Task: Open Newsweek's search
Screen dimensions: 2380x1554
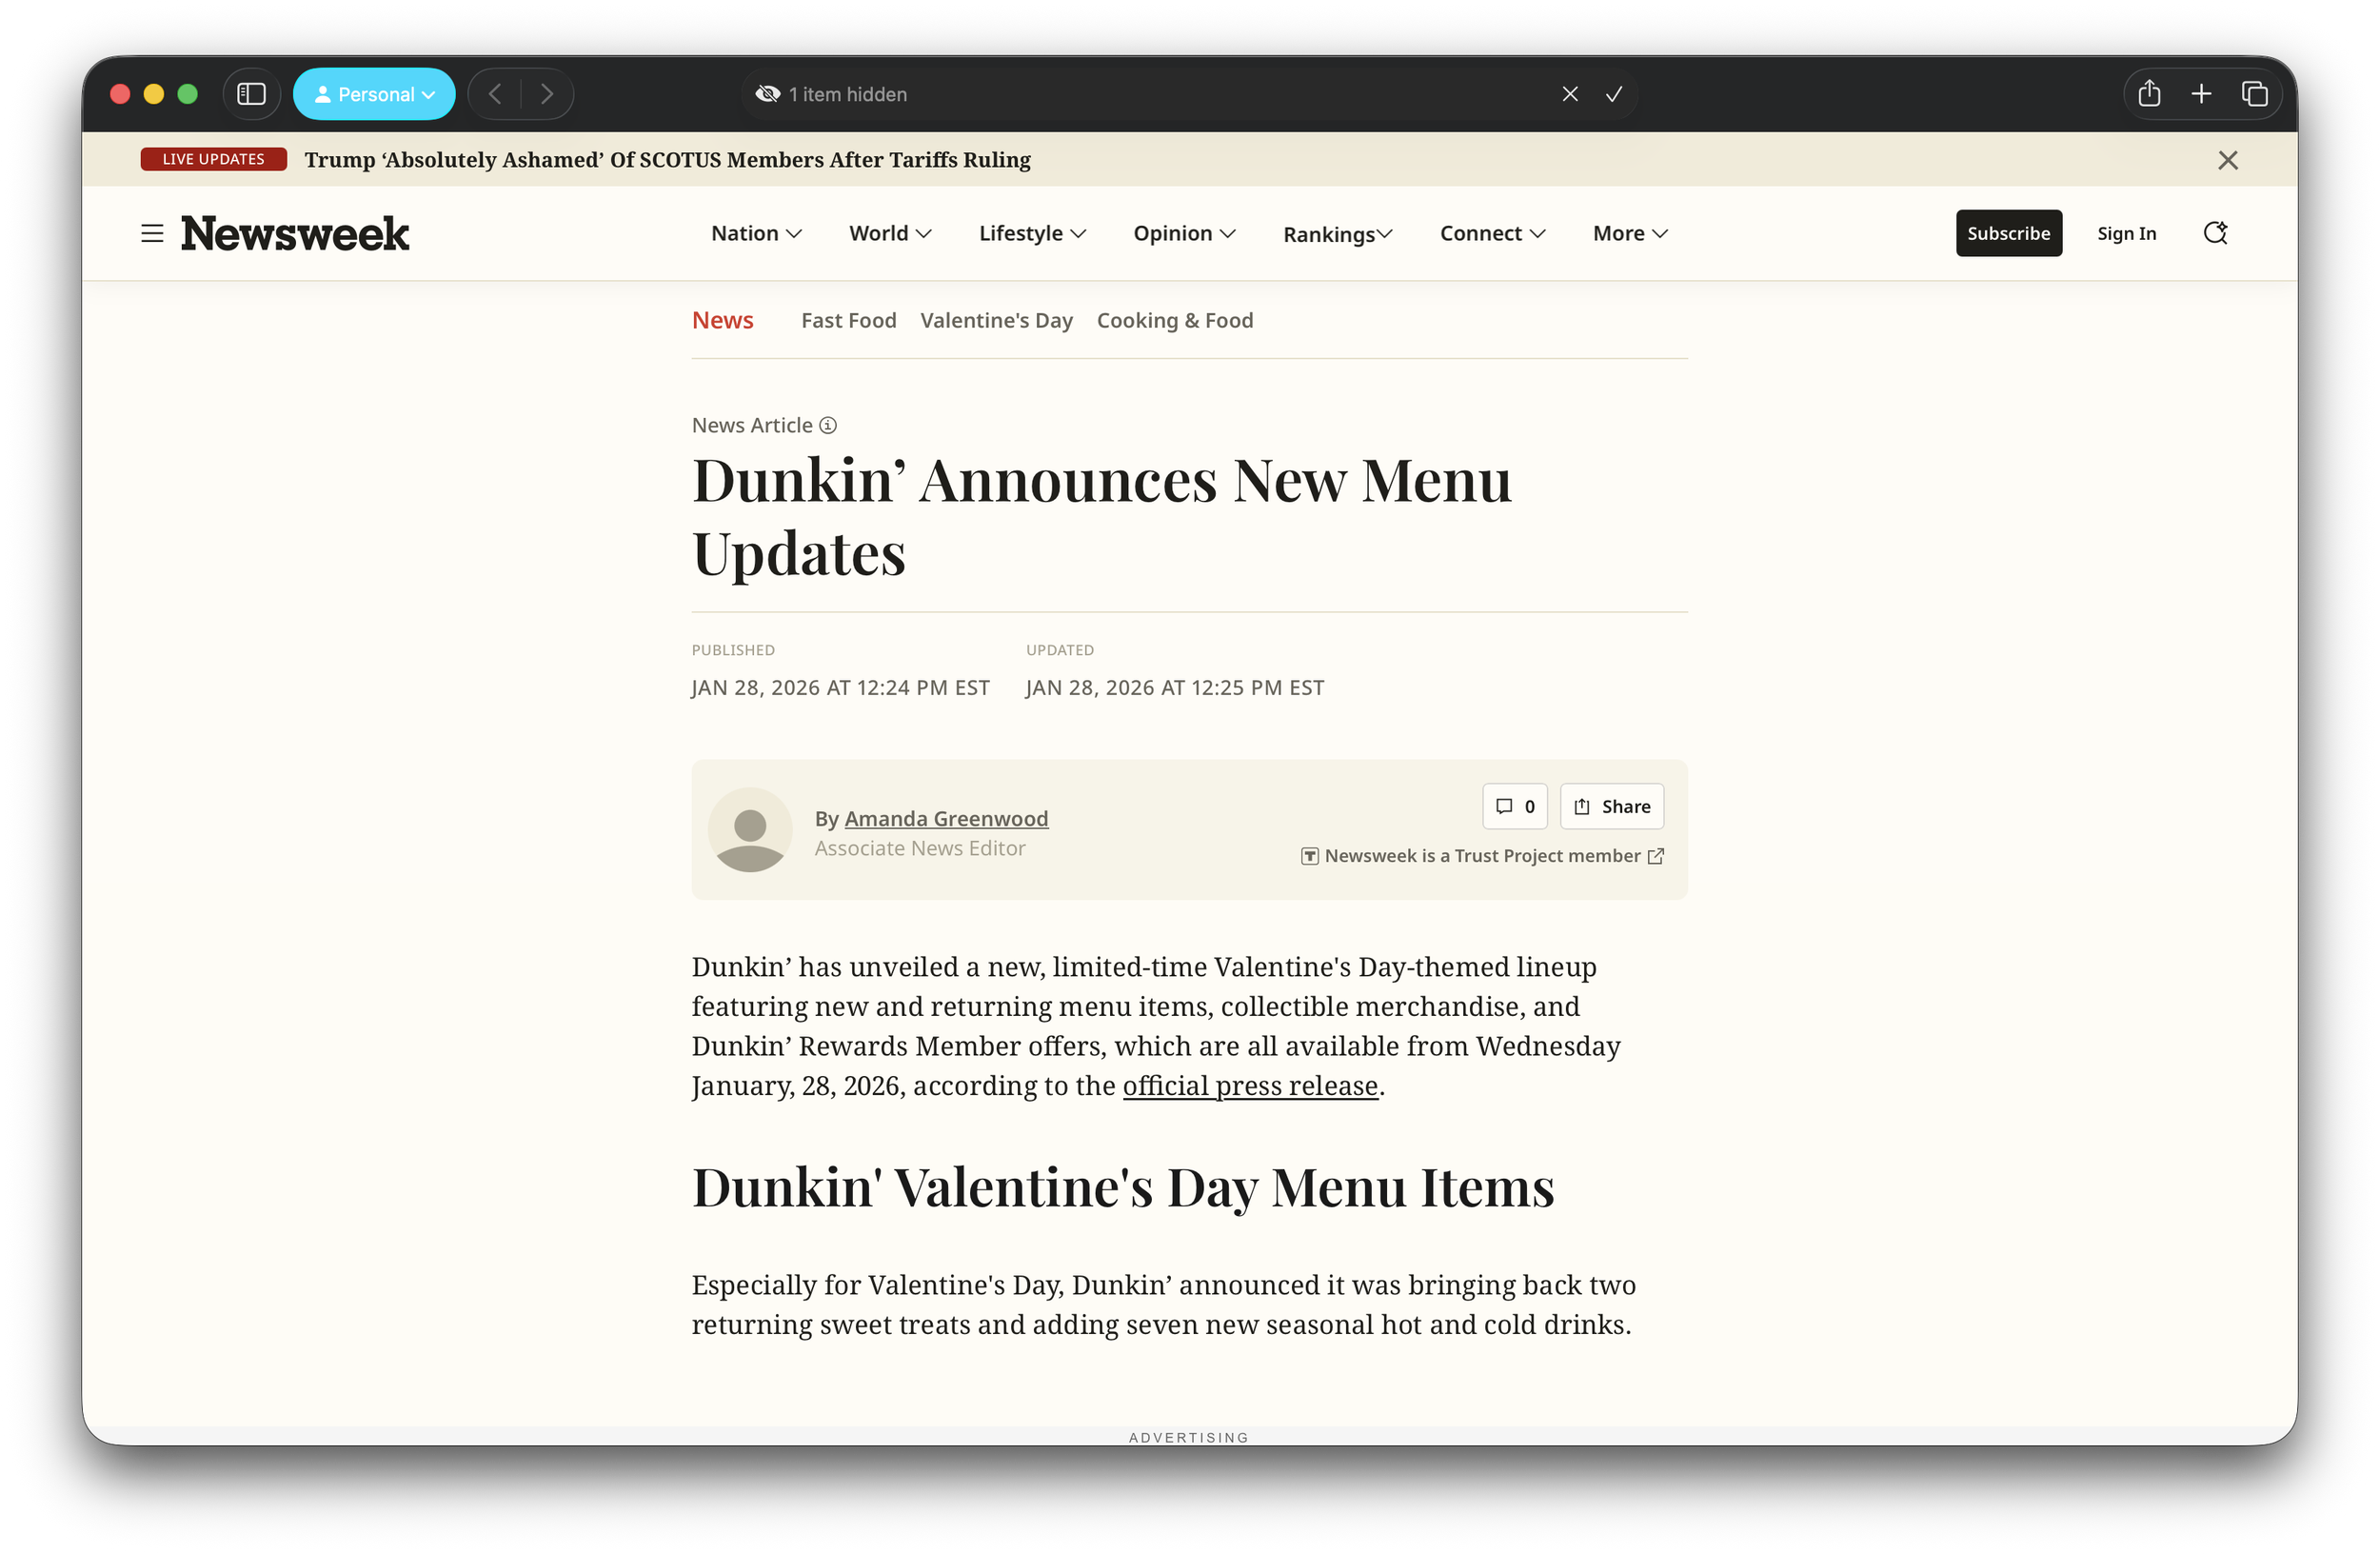Action: (x=2215, y=233)
